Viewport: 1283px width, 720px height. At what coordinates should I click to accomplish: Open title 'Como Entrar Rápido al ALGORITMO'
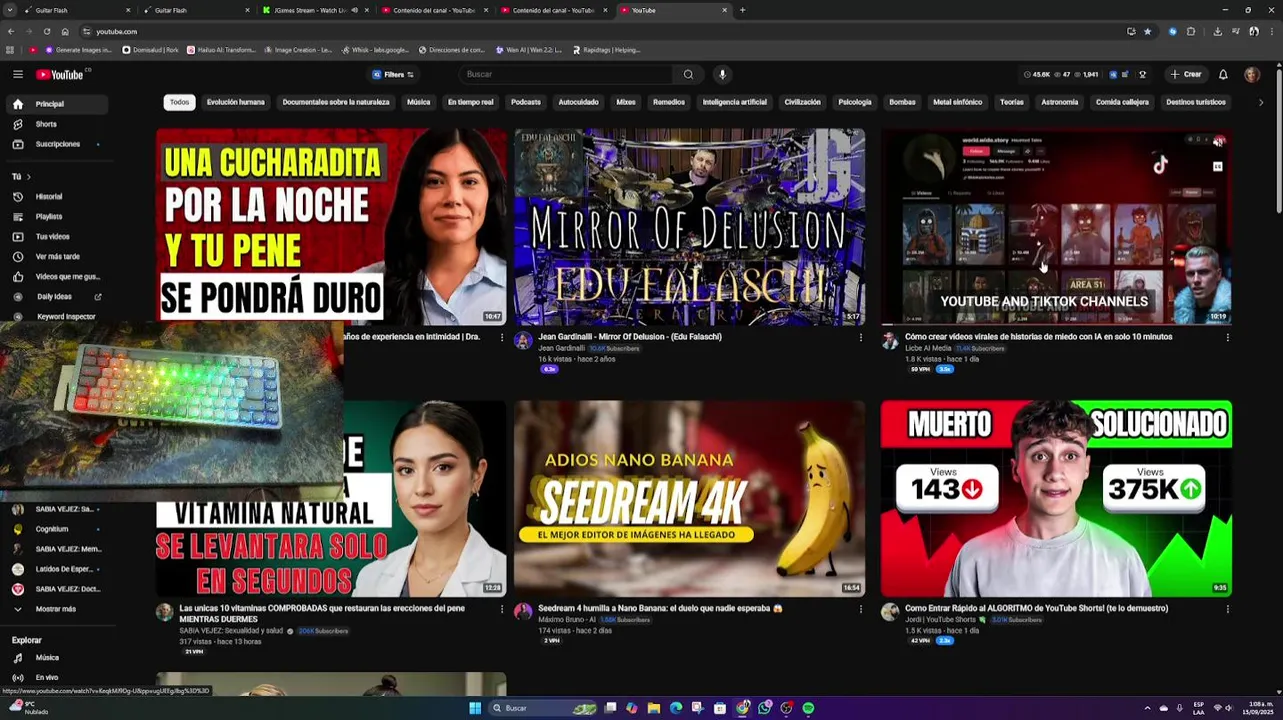pos(1036,608)
